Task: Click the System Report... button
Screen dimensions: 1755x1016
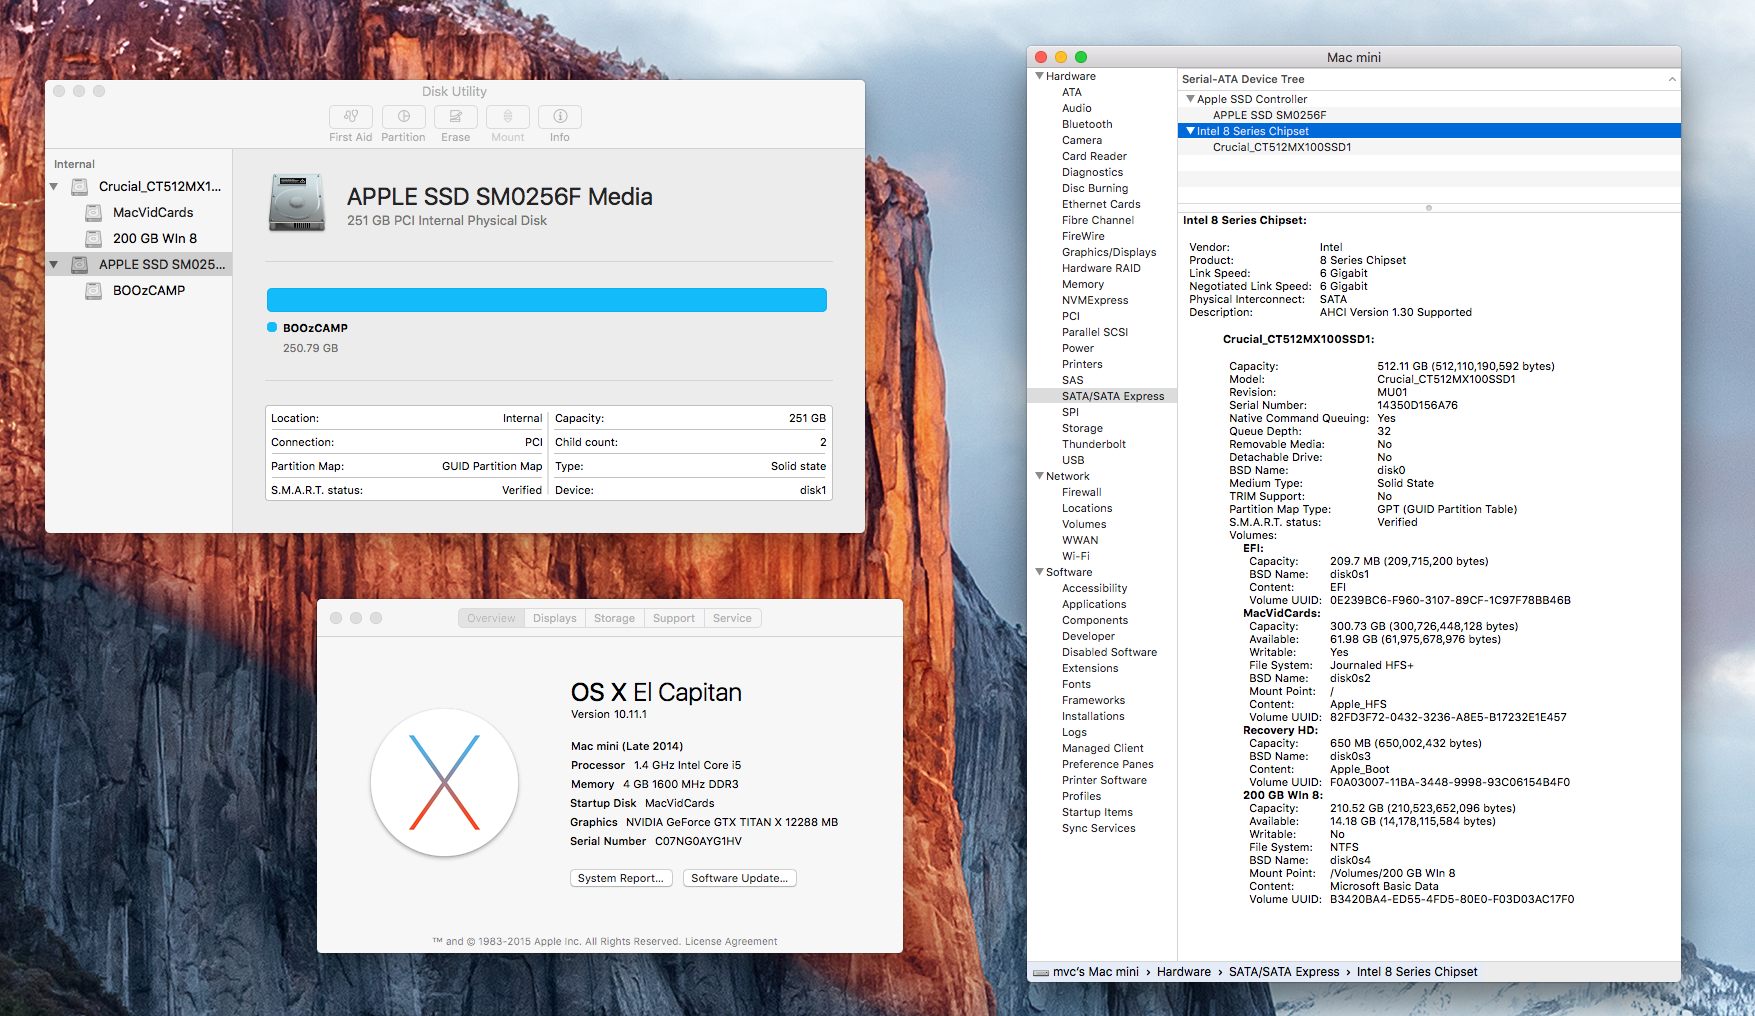Action: [x=620, y=878]
